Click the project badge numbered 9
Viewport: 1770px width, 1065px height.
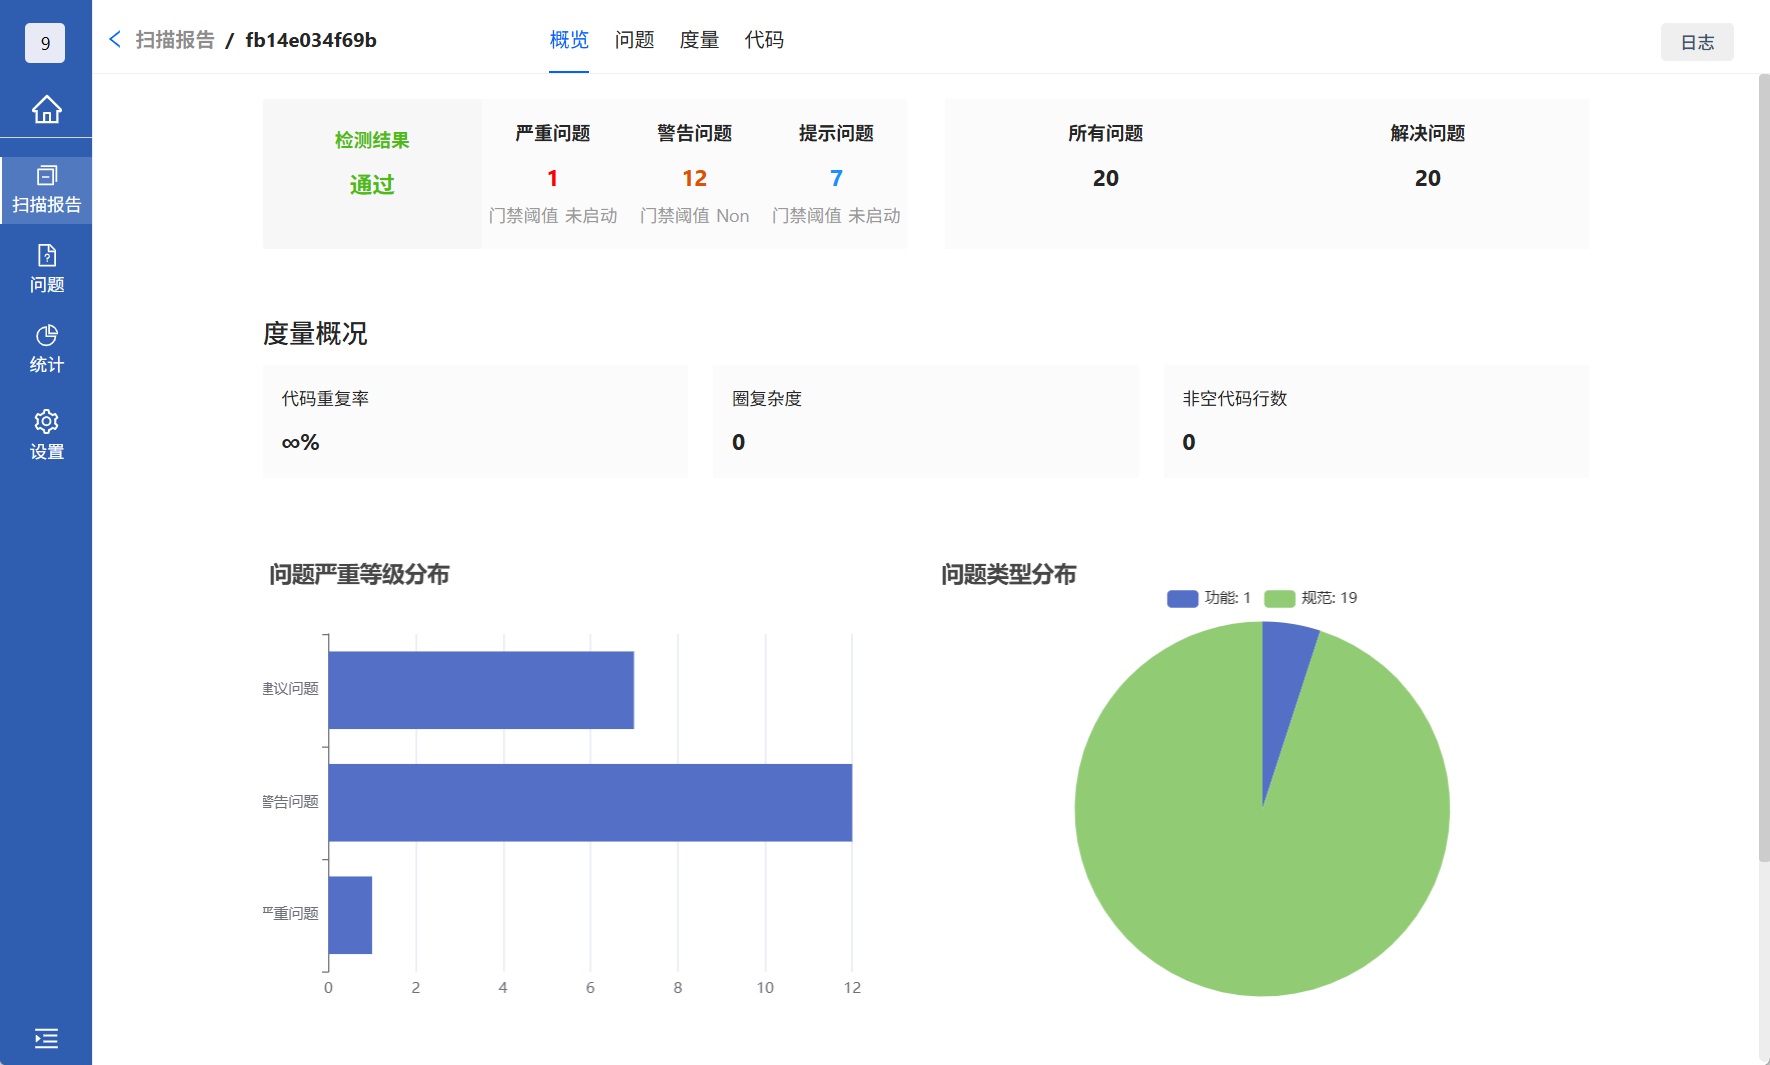pyautogui.click(x=45, y=43)
